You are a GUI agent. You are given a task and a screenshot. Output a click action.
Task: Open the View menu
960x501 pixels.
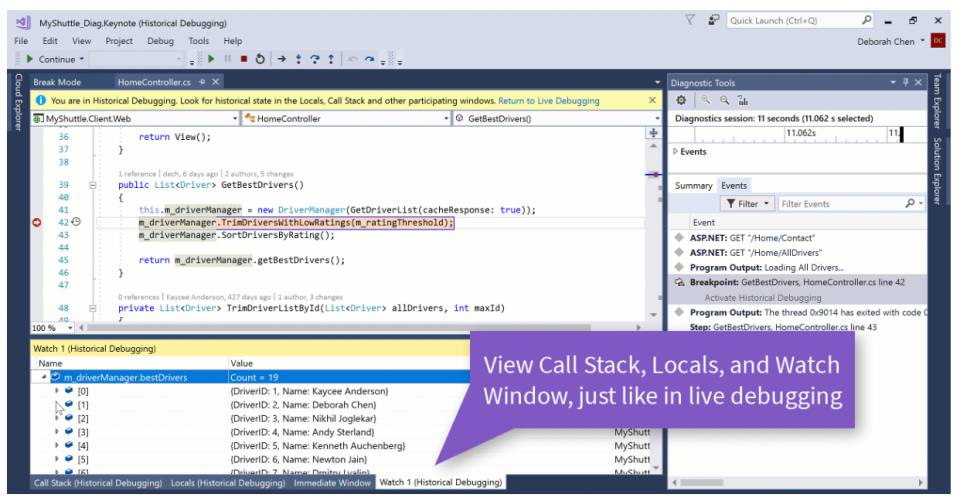click(x=81, y=41)
